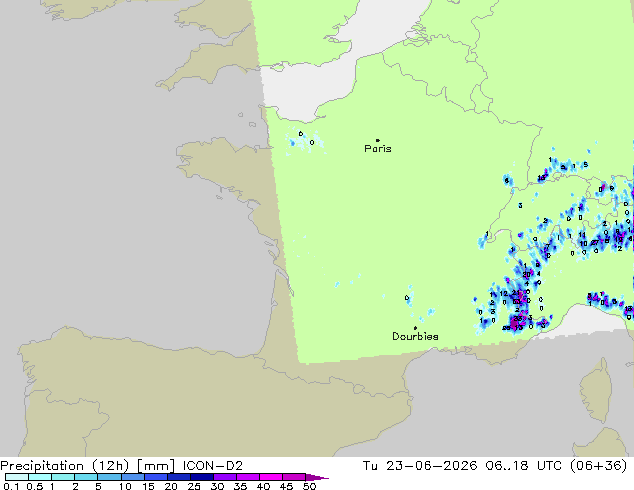Click the Paris city label
Screen dimensions: 634x490
(x=378, y=149)
